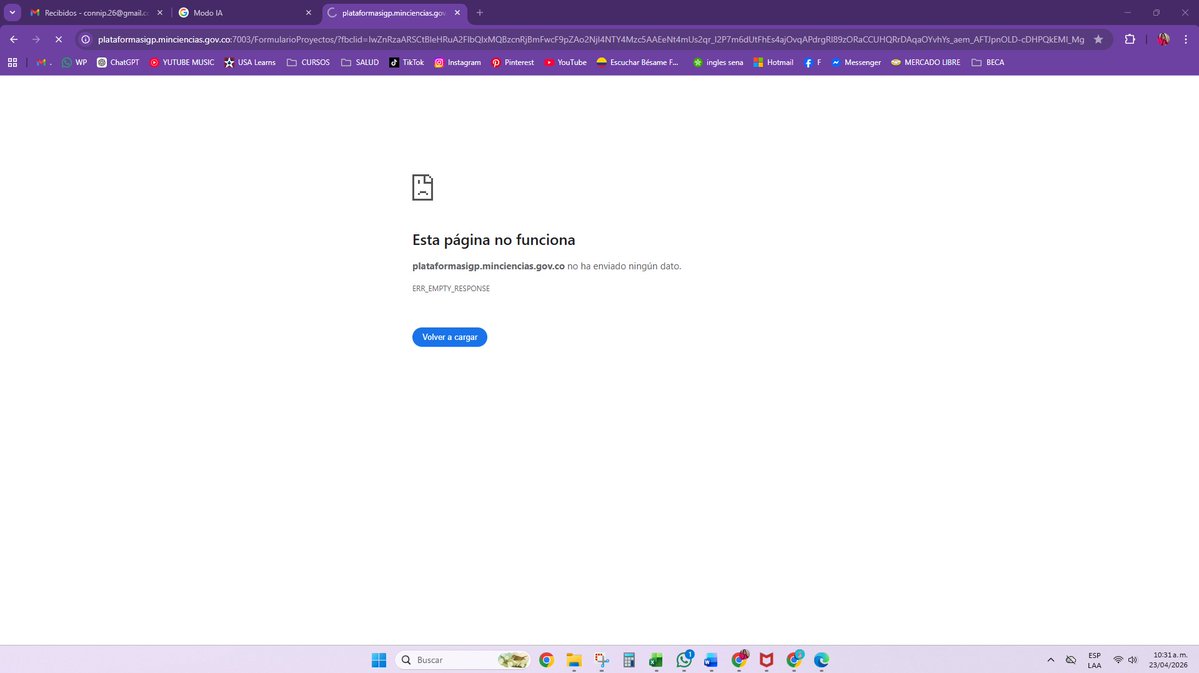The width and height of the screenshot is (1199, 673).
Task: Open the TikTok bookmark
Action: (406, 63)
